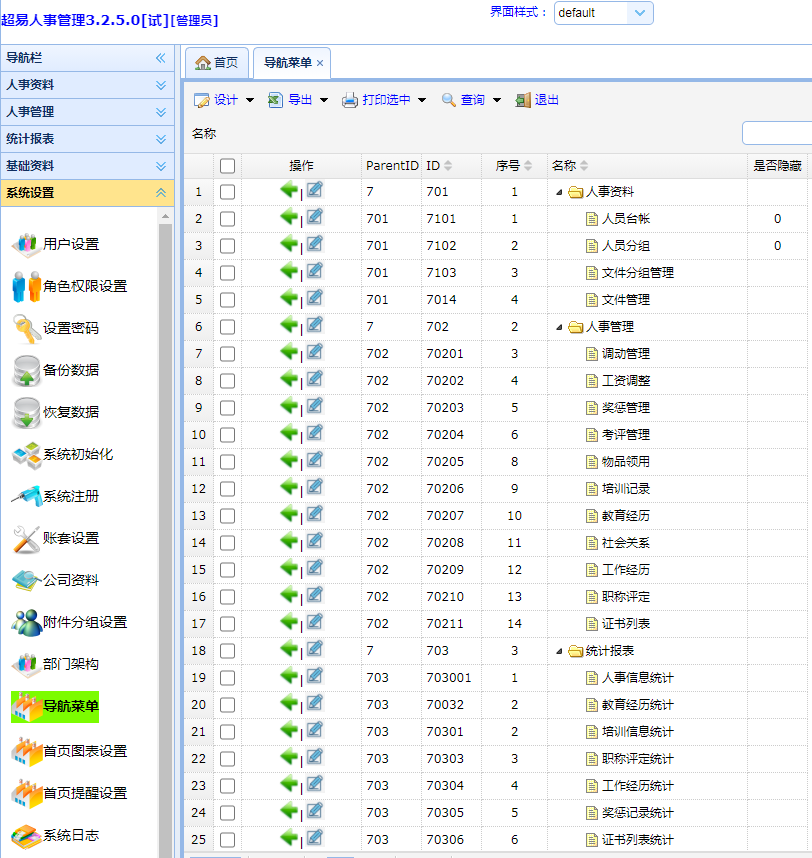Close the 导航菜单 tab
The image size is (812, 858).
pos(320,63)
